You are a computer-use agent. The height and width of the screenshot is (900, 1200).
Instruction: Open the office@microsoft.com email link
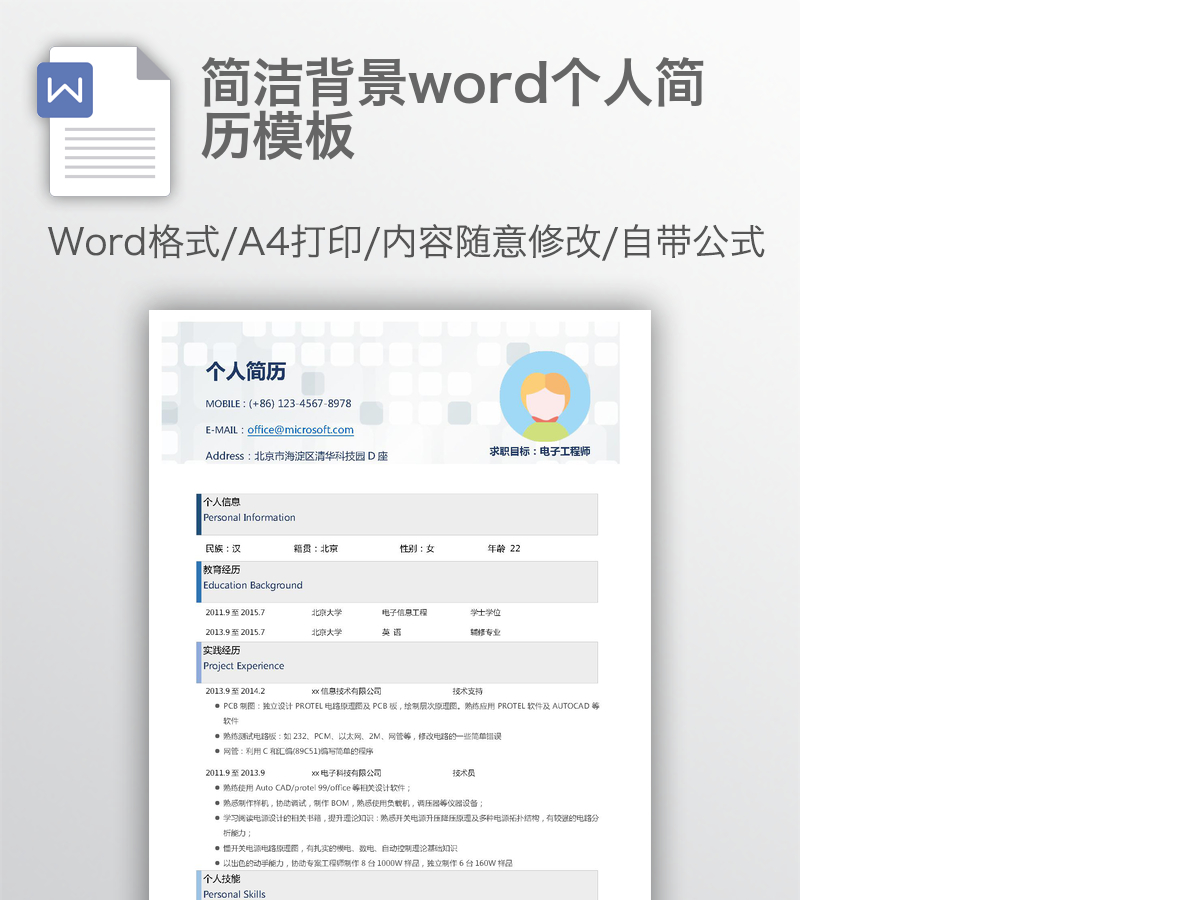[300, 430]
